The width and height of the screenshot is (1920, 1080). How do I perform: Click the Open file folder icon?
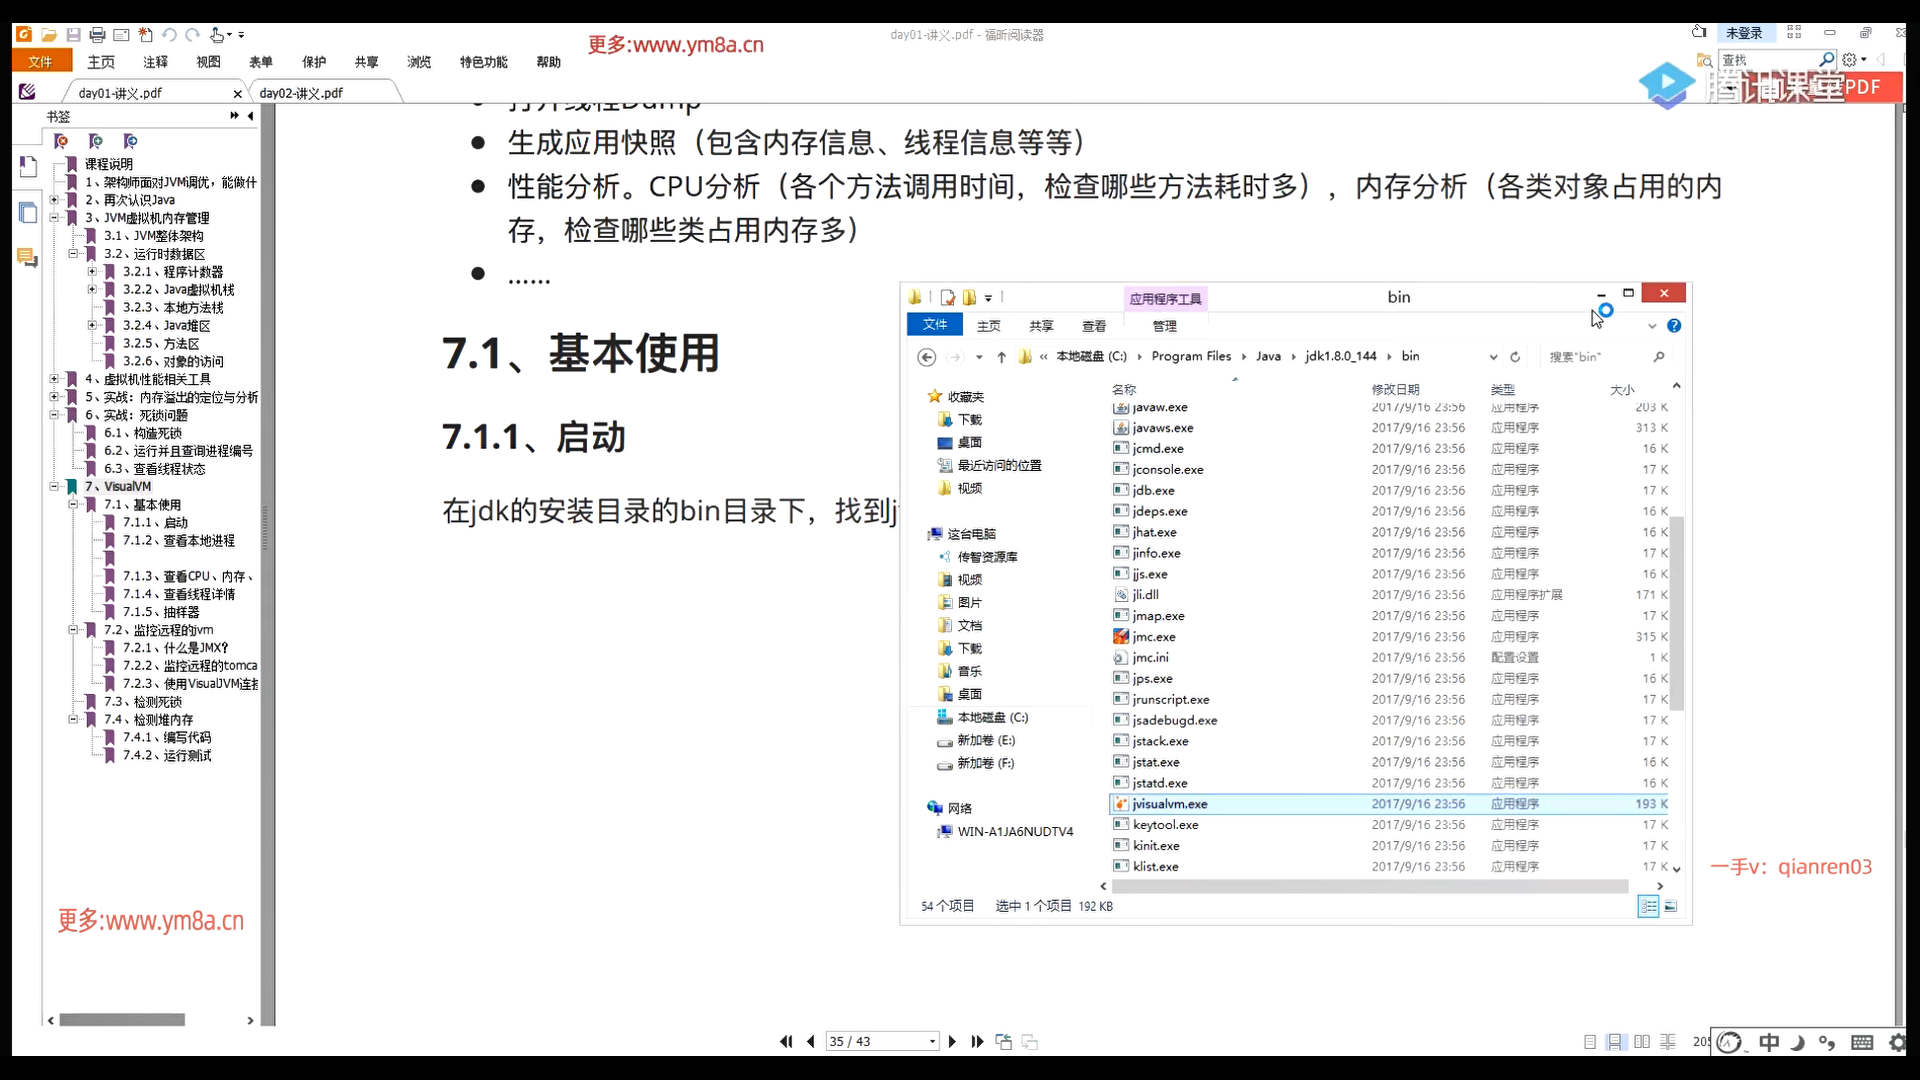point(48,35)
